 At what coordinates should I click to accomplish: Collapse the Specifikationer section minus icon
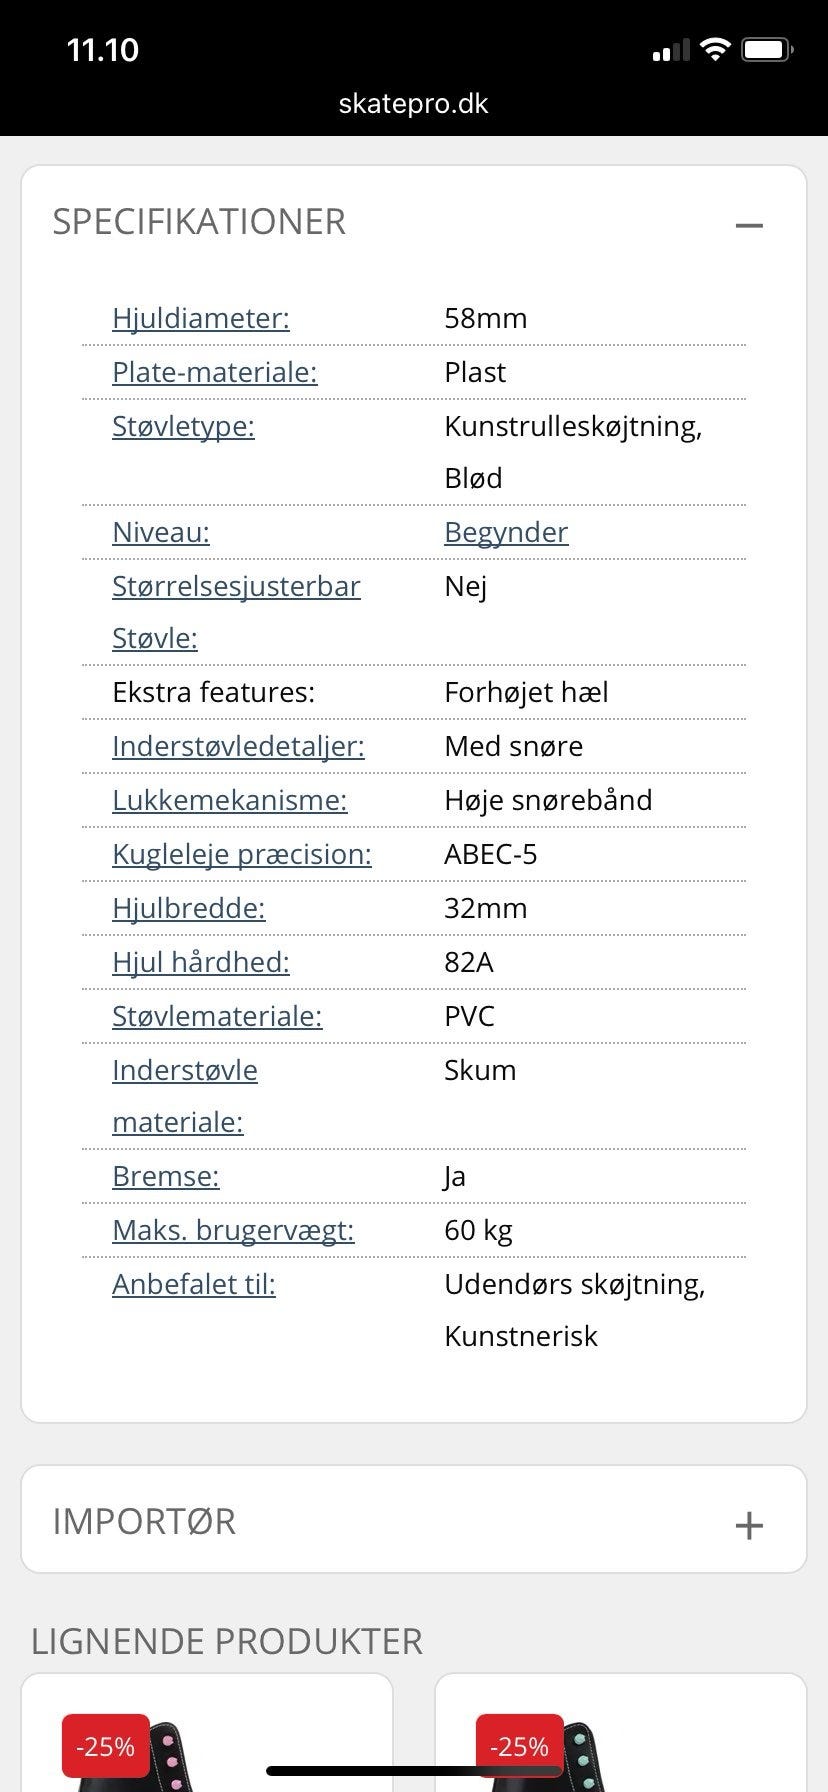pyautogui.click(x=748, y=225)
